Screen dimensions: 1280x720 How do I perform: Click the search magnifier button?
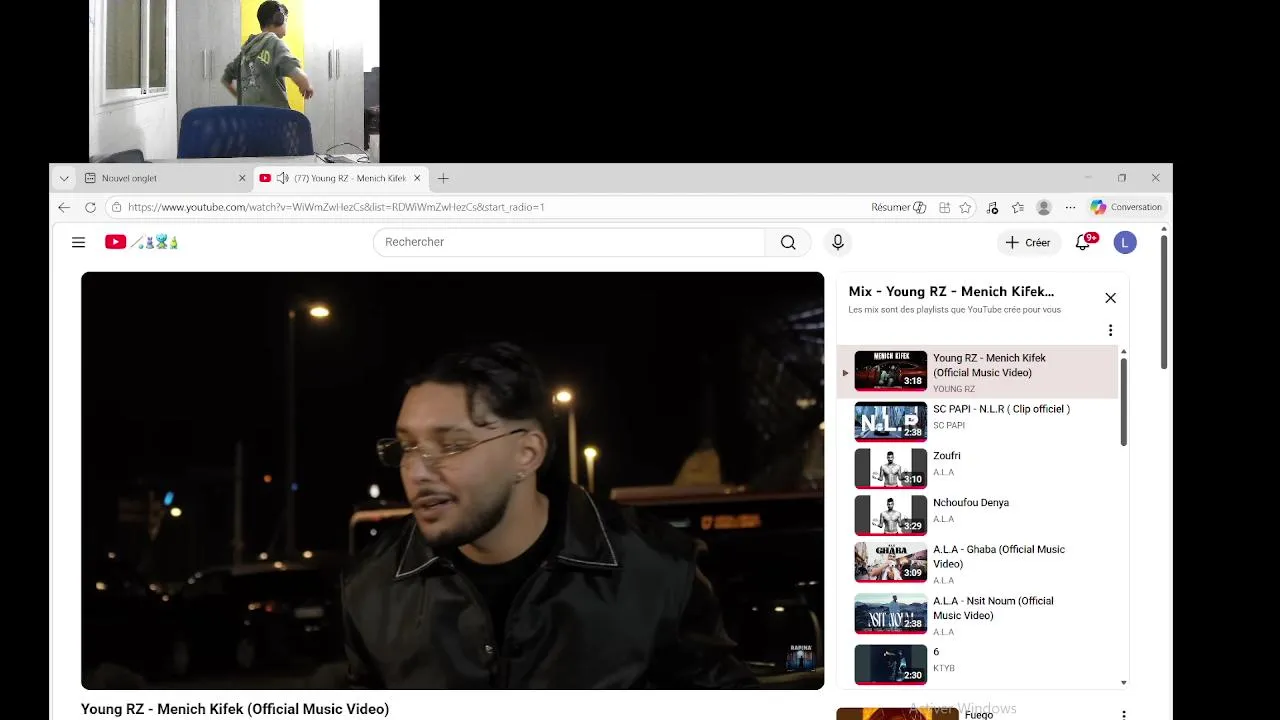click(x=788, y=242)
